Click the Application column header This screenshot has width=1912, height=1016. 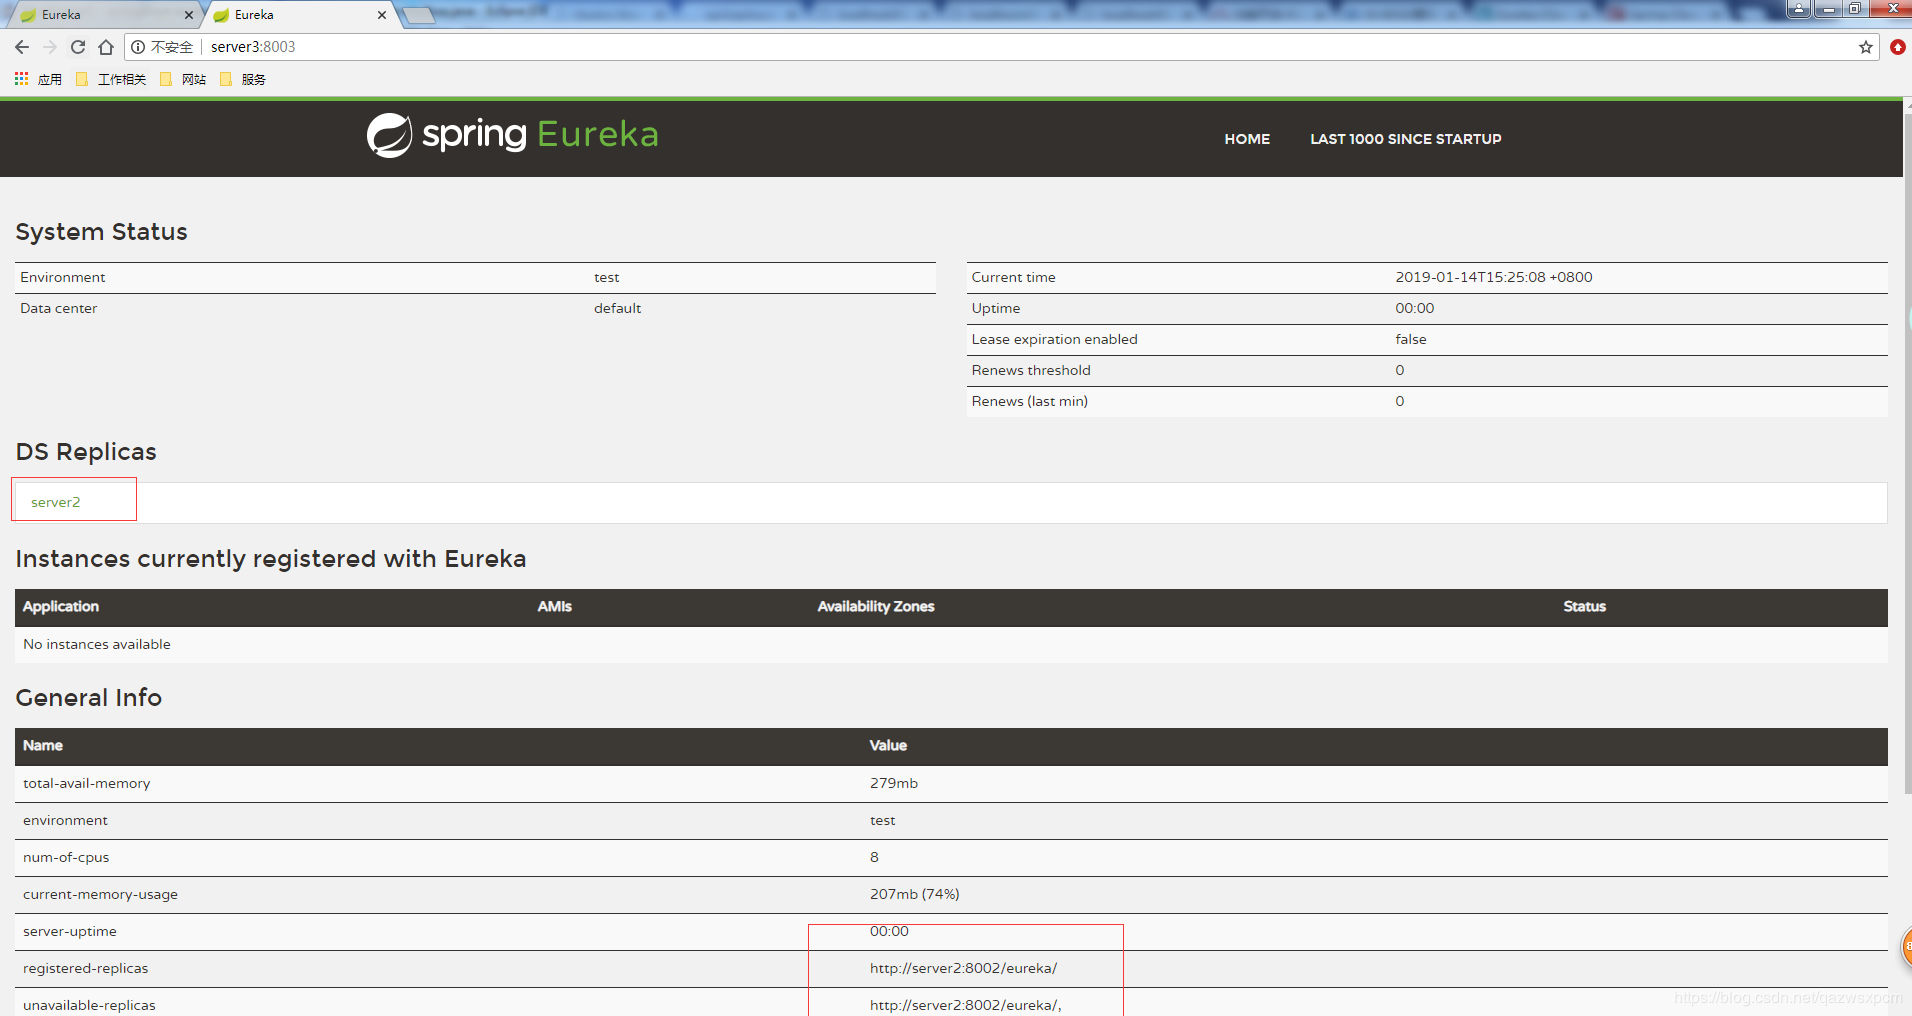pos(61,607)
